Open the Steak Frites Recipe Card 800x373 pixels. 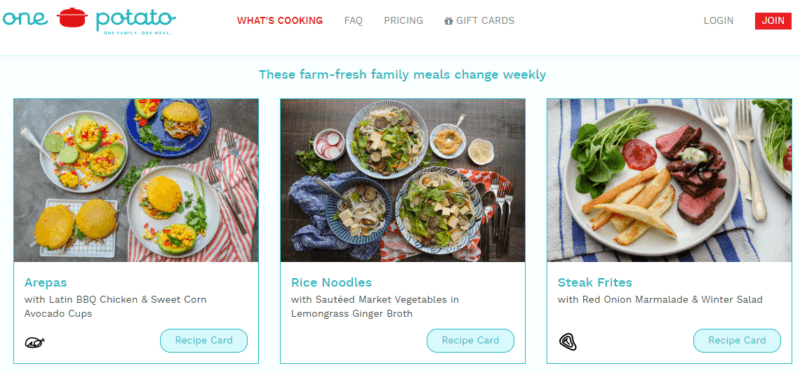tap(737, 340)
